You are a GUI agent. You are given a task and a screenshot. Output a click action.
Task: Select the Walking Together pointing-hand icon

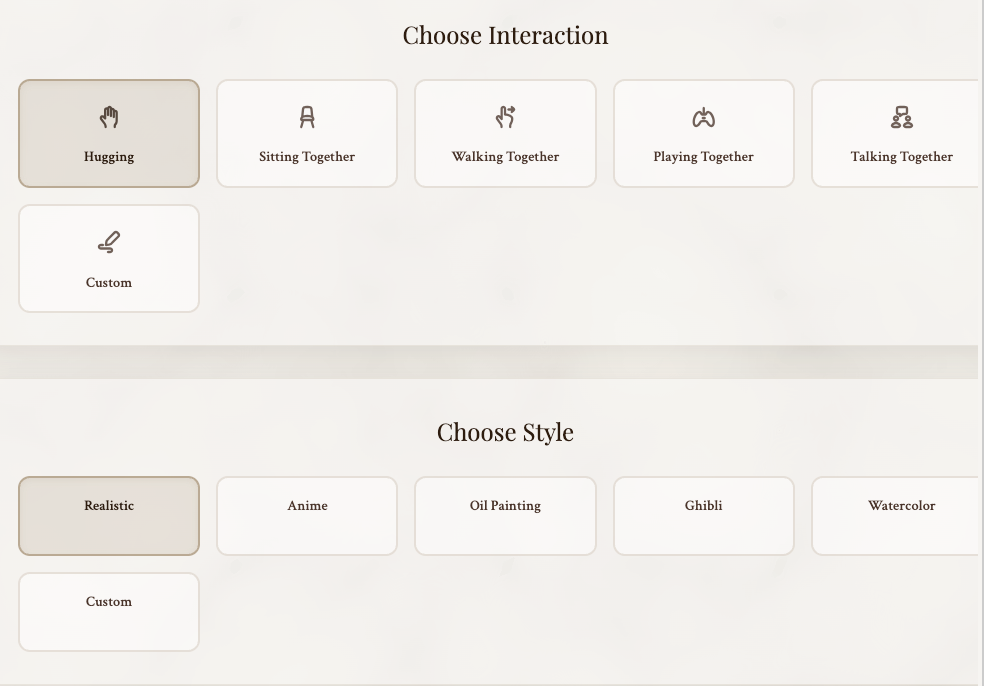coord(505,118)
